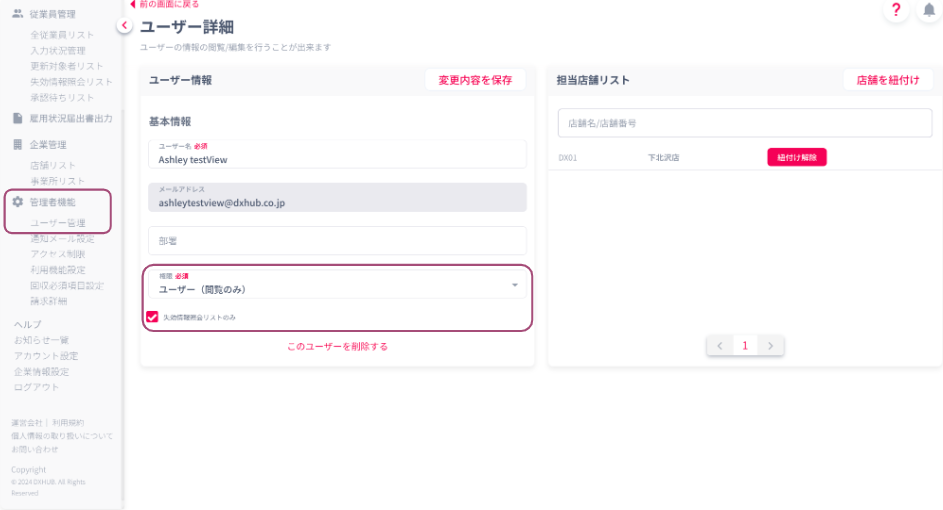Image resolution: width=943 pixels, height=510 pixels.
Task: Click the 従業員管理 people icon
Action: [x=17, y=14]
